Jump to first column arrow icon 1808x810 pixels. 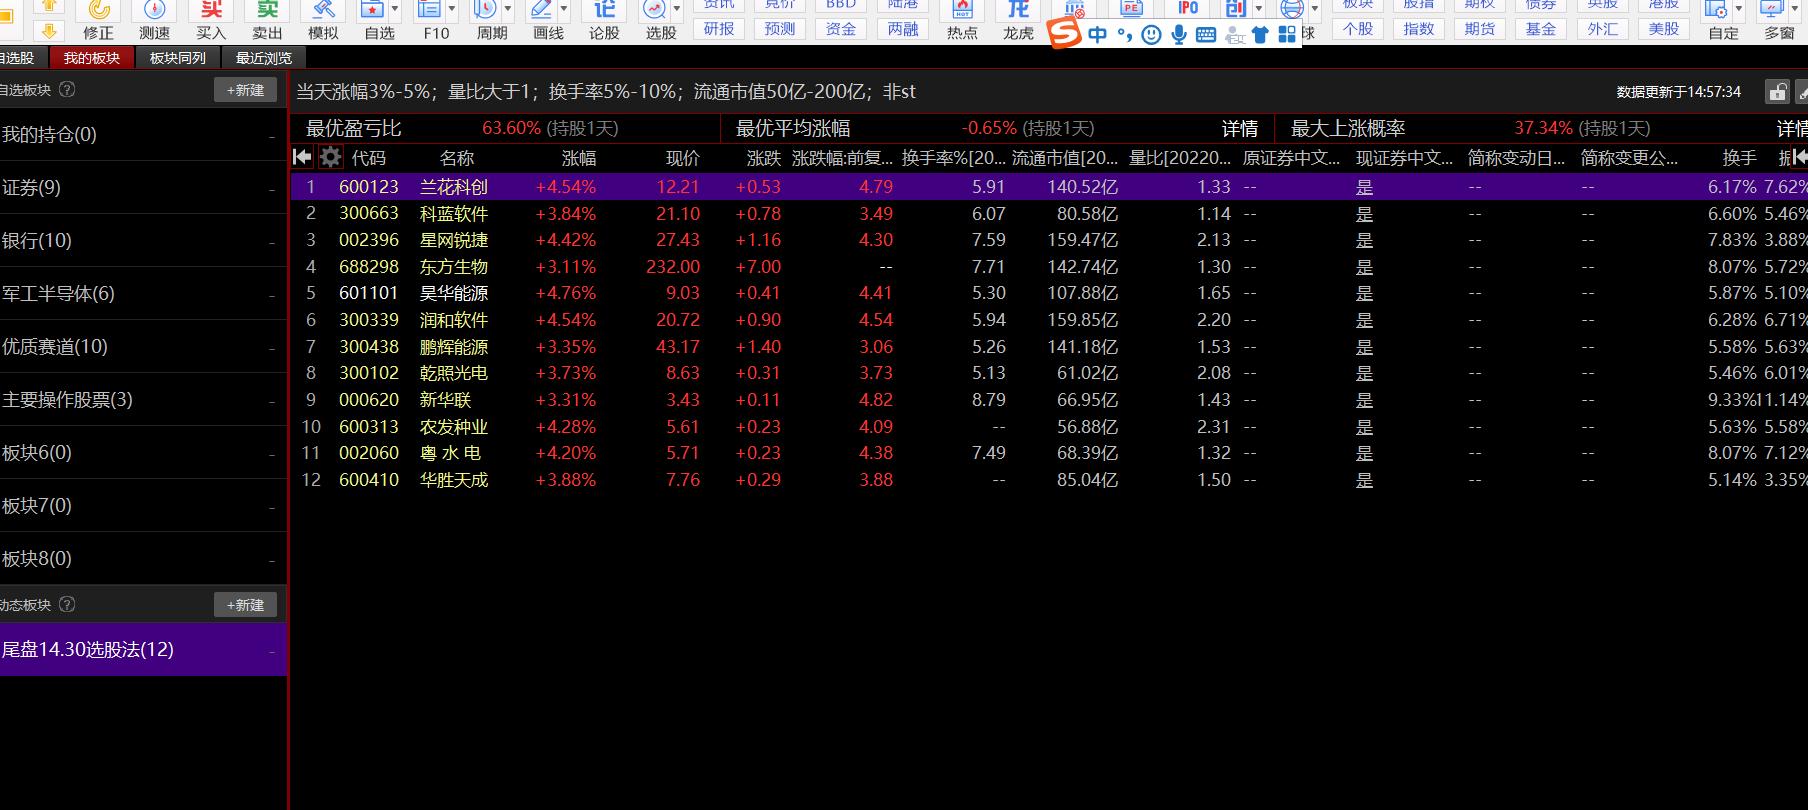pyautogui.click(x=302, y=157)
